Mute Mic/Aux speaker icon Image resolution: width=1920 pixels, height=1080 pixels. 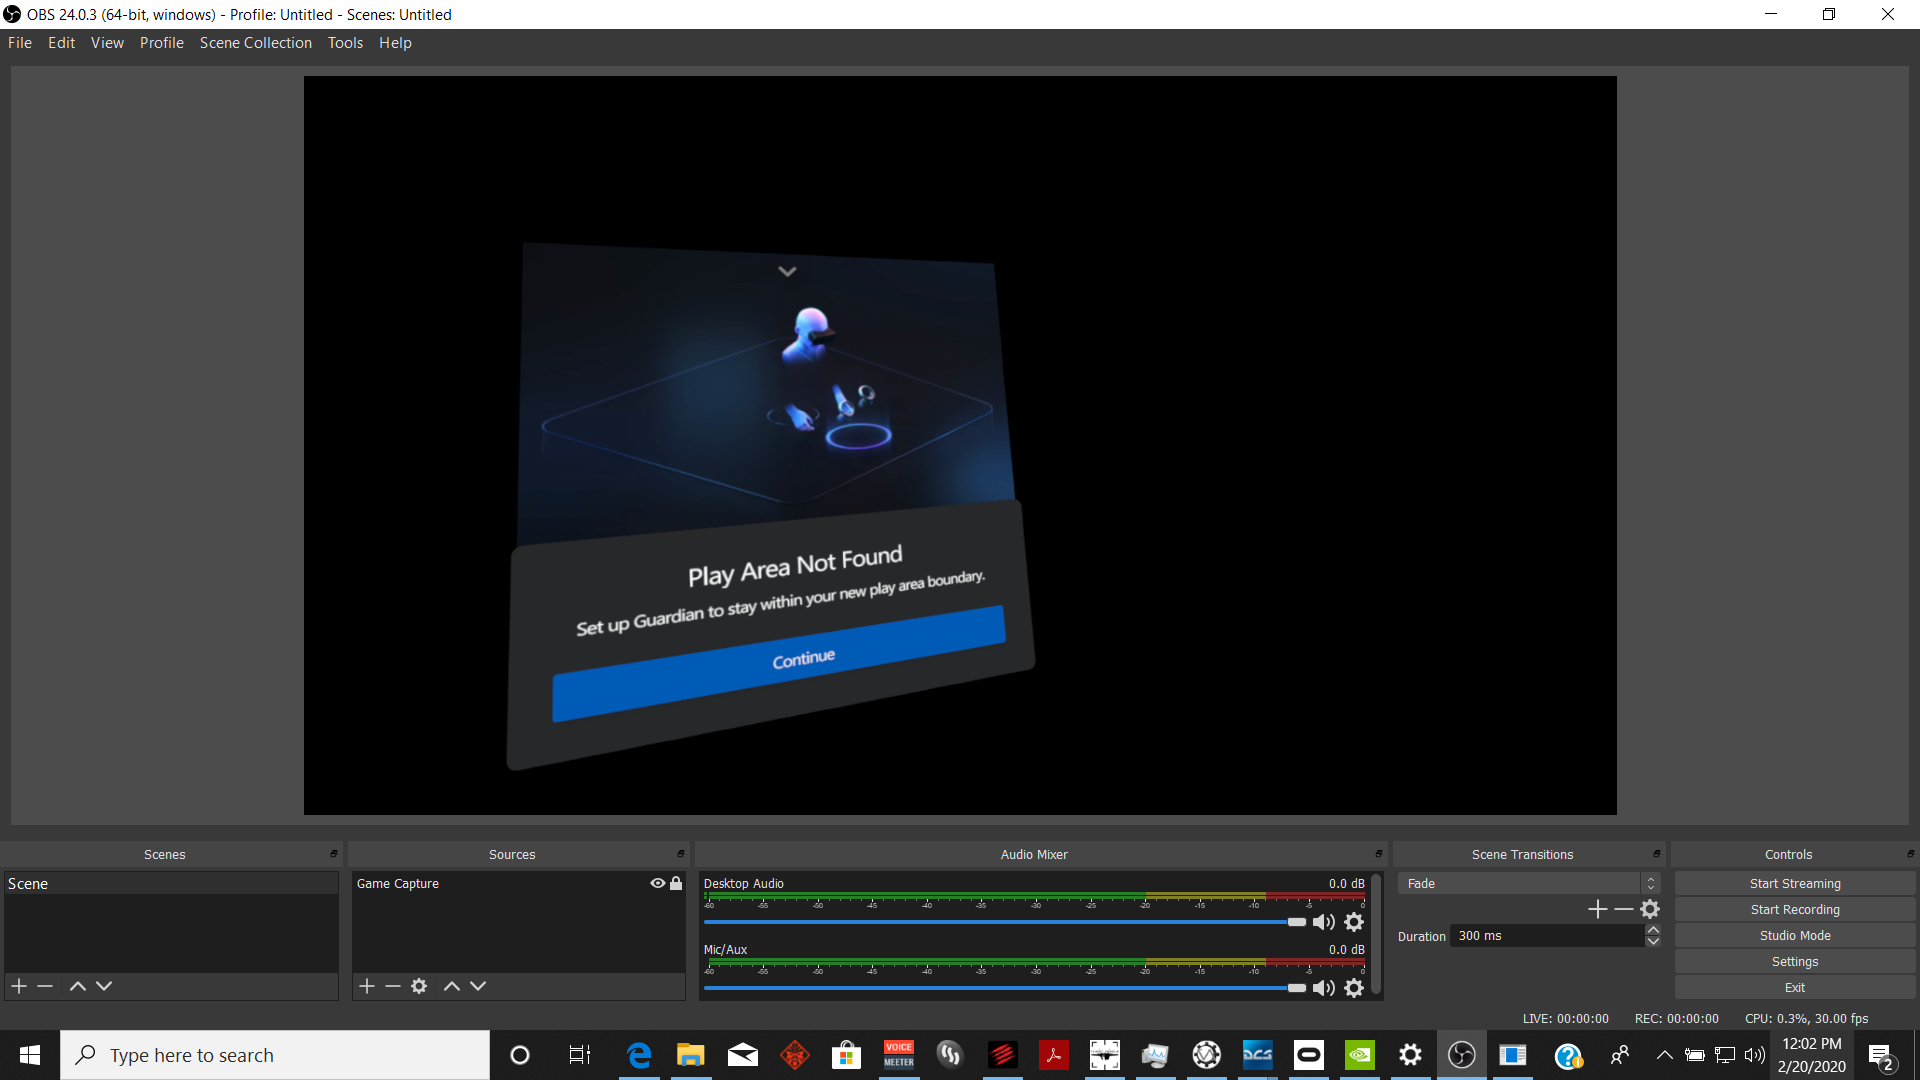pos(1324,988)
